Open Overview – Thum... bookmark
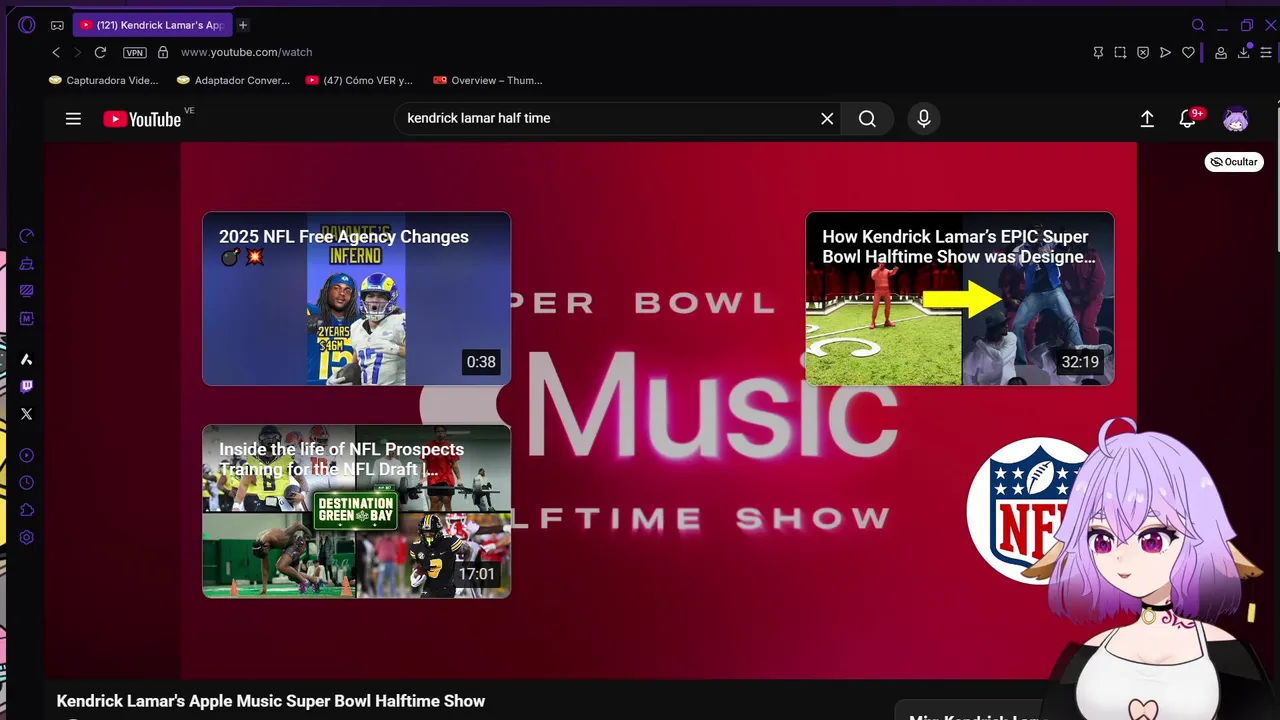This screenshot has height=720, width=1280. 488,80
